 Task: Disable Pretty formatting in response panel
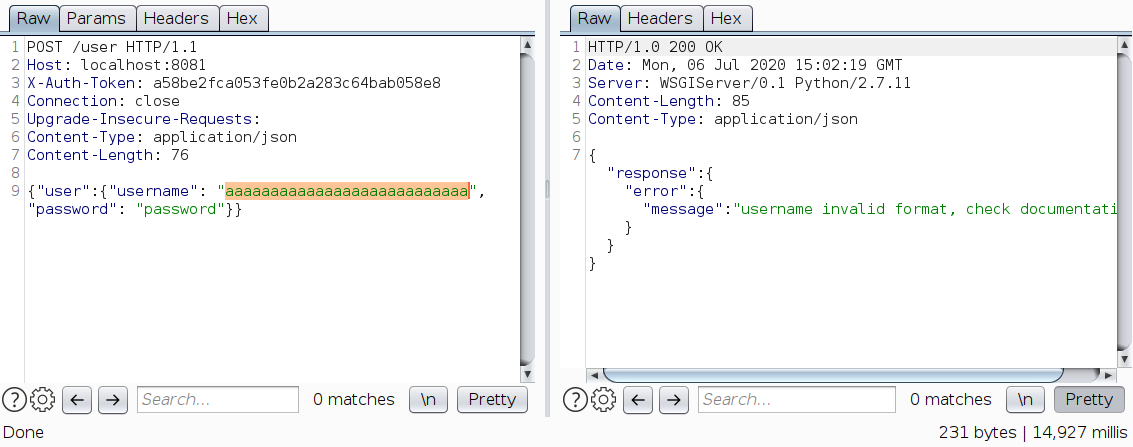pos(1089,400)
